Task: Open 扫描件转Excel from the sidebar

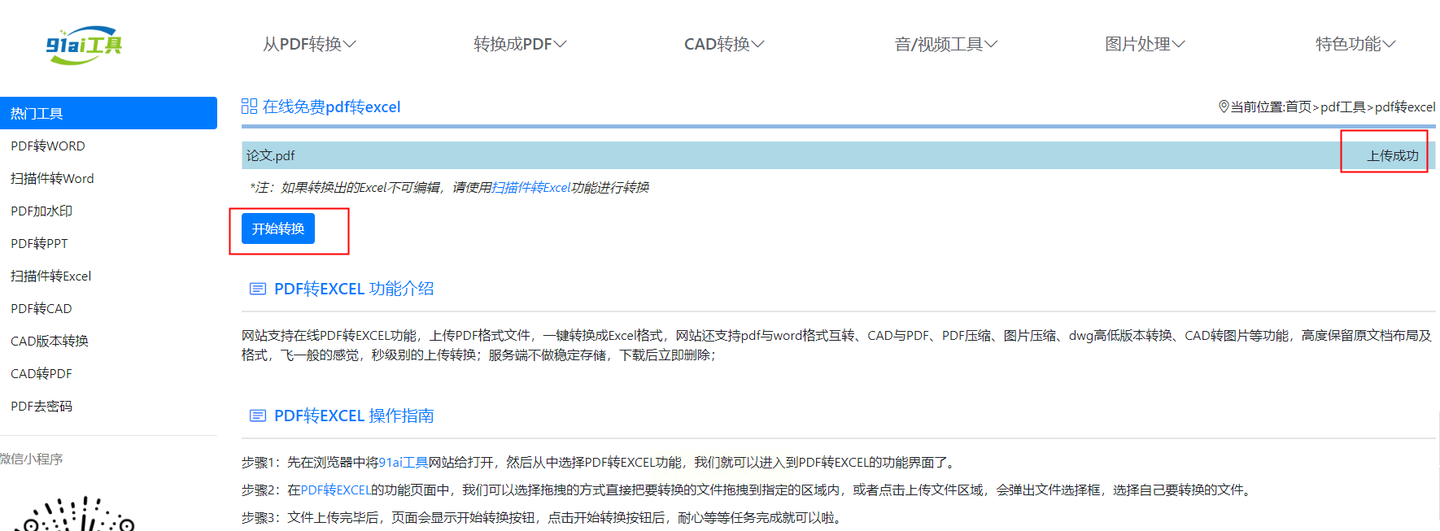Action: (51, 276)
